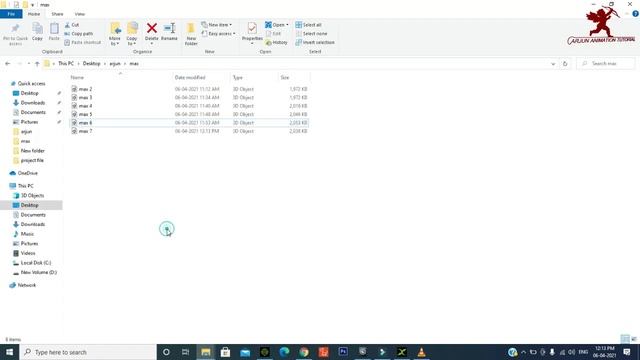Click the Edit ribbon button
The height and width of the screenshot is (360, 640).
coord(273,33)
